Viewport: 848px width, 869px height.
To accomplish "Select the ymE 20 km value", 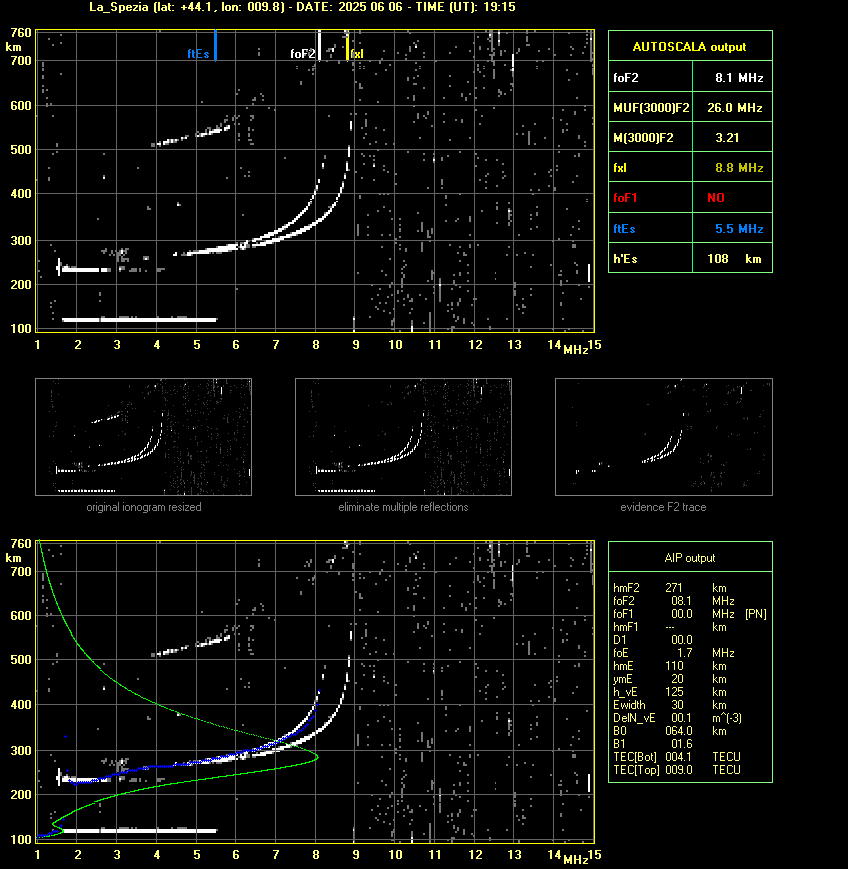I will point(699,679).
